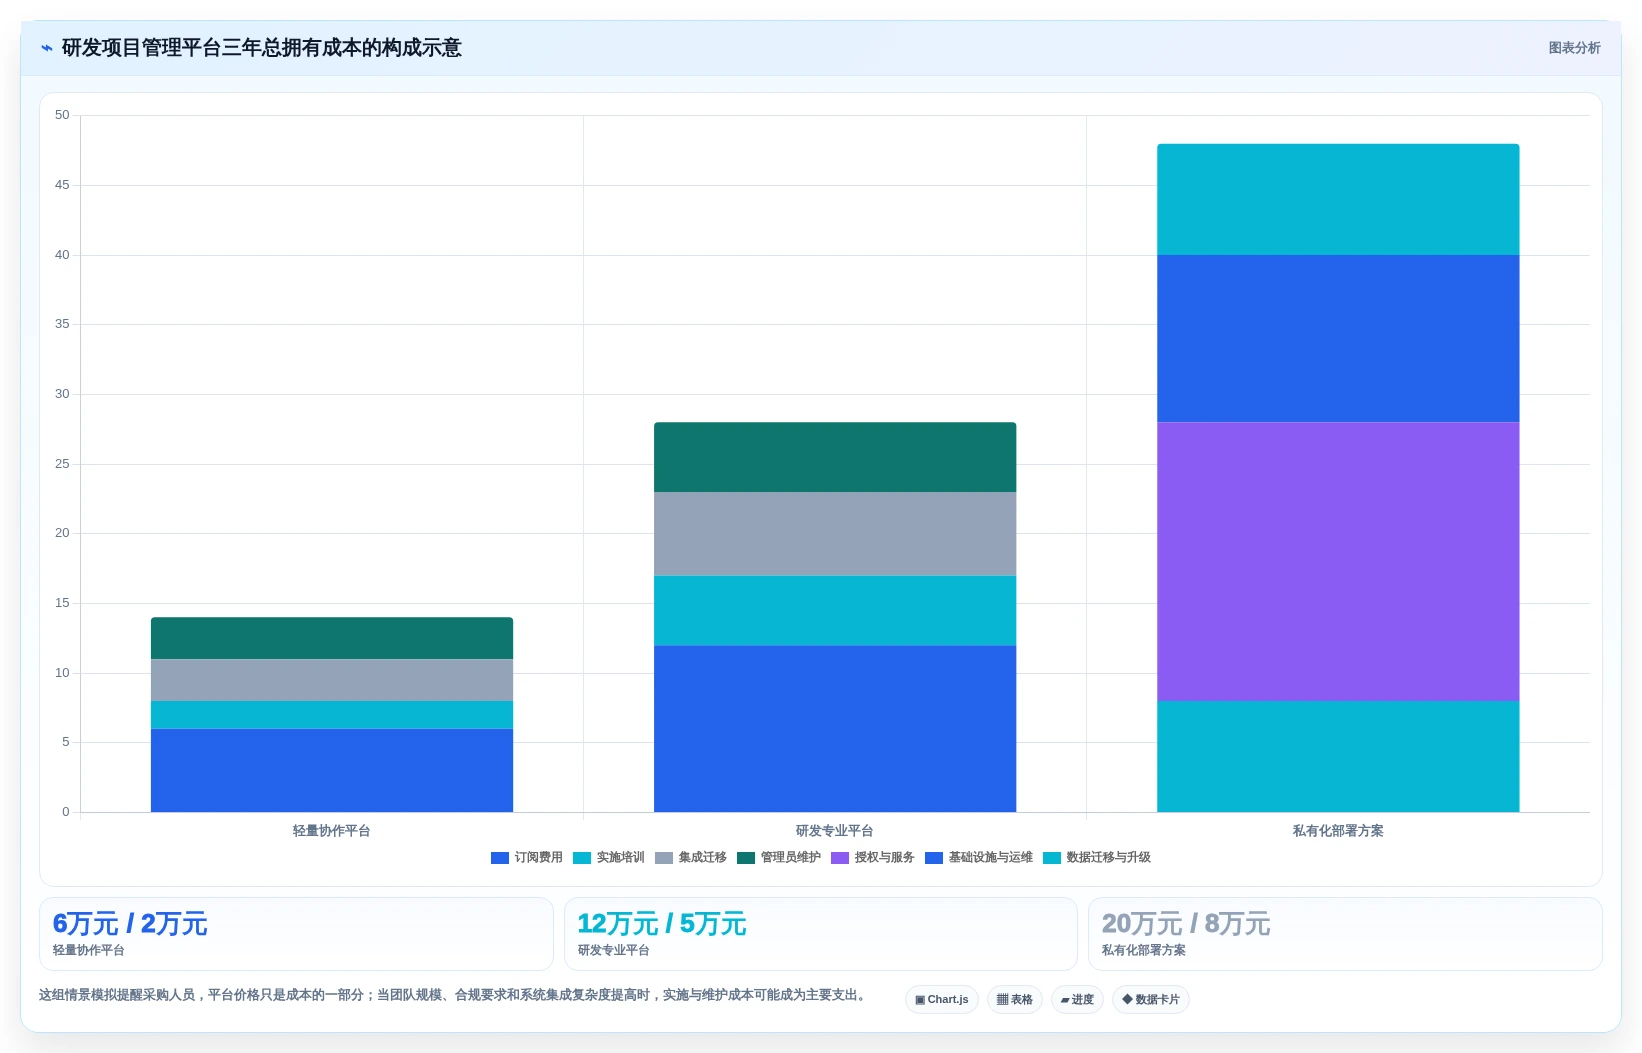
Task: Select the Chart.js tag chip
Action: point(942,1000)
